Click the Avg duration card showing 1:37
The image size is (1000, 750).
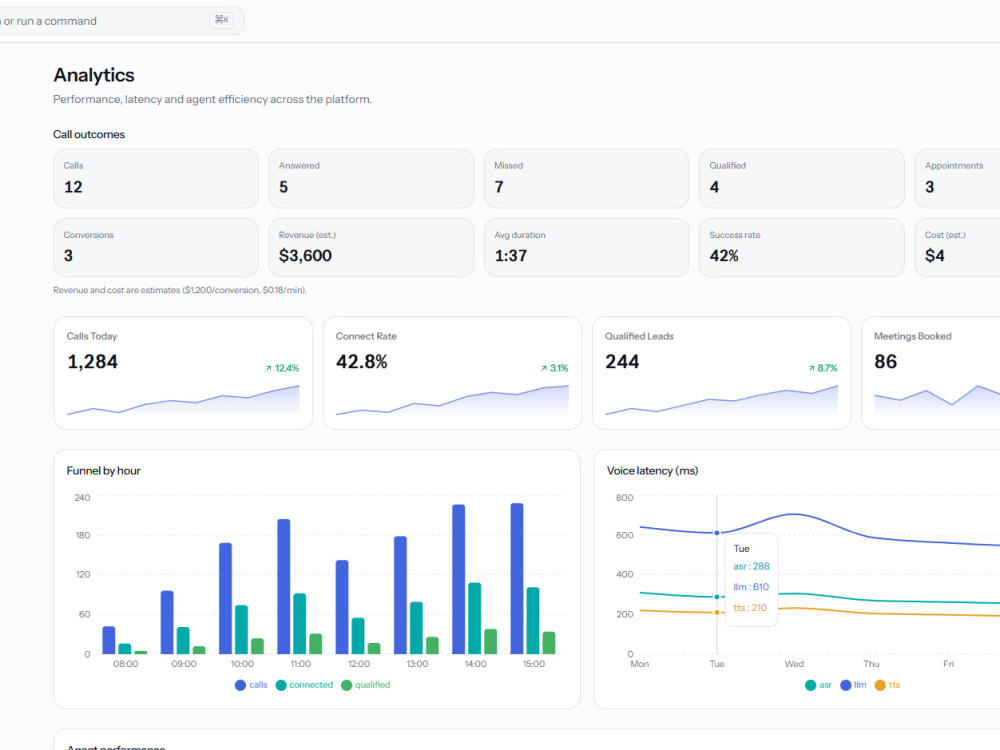[587, 247]
